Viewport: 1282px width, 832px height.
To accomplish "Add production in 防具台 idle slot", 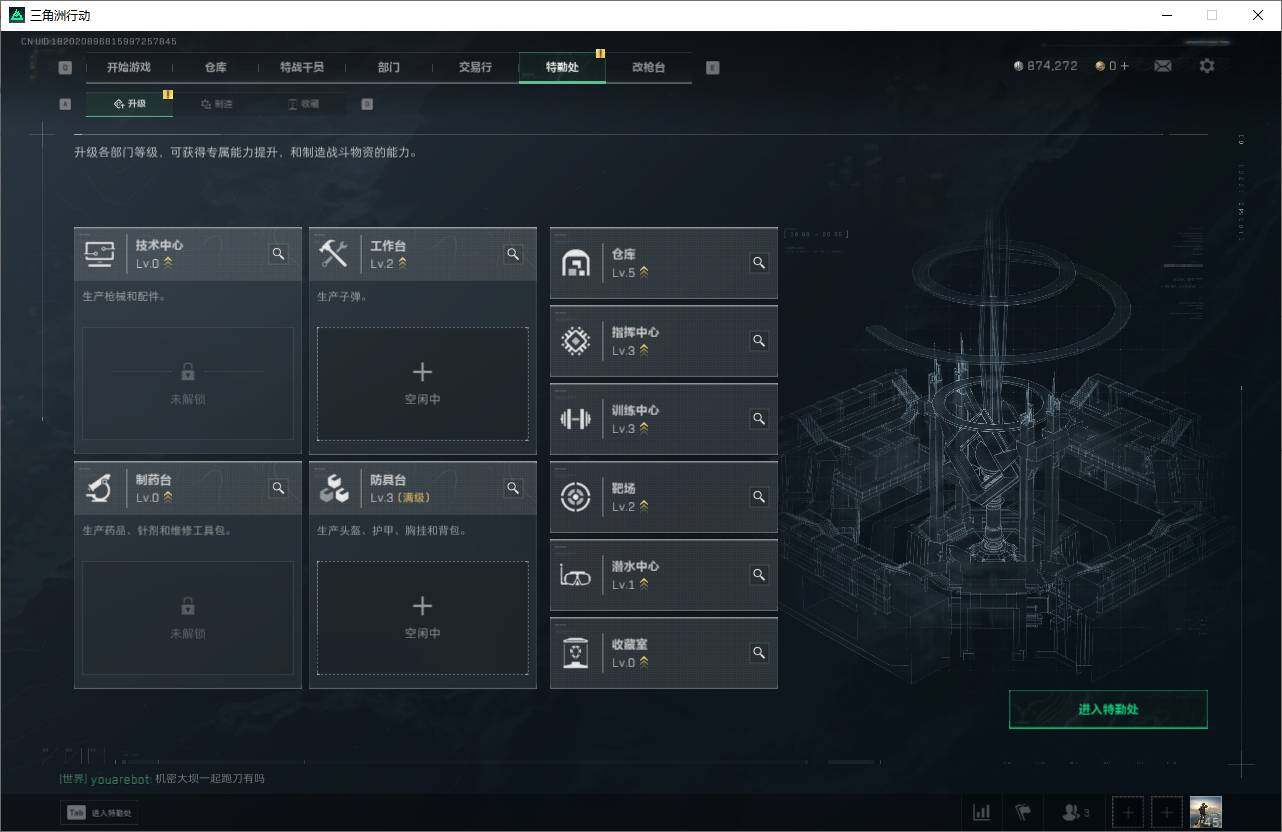I will [422, 618].
